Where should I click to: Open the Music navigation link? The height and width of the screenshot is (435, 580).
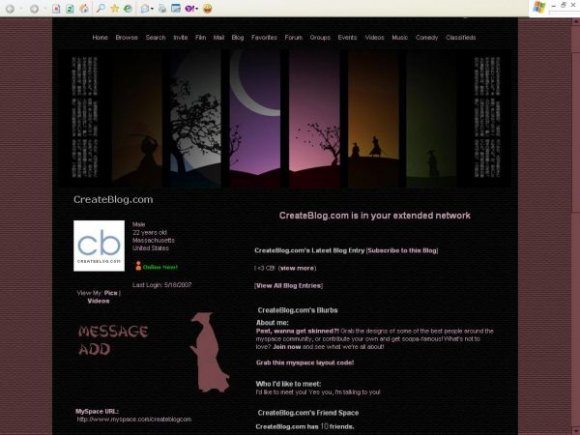point(400,38)
